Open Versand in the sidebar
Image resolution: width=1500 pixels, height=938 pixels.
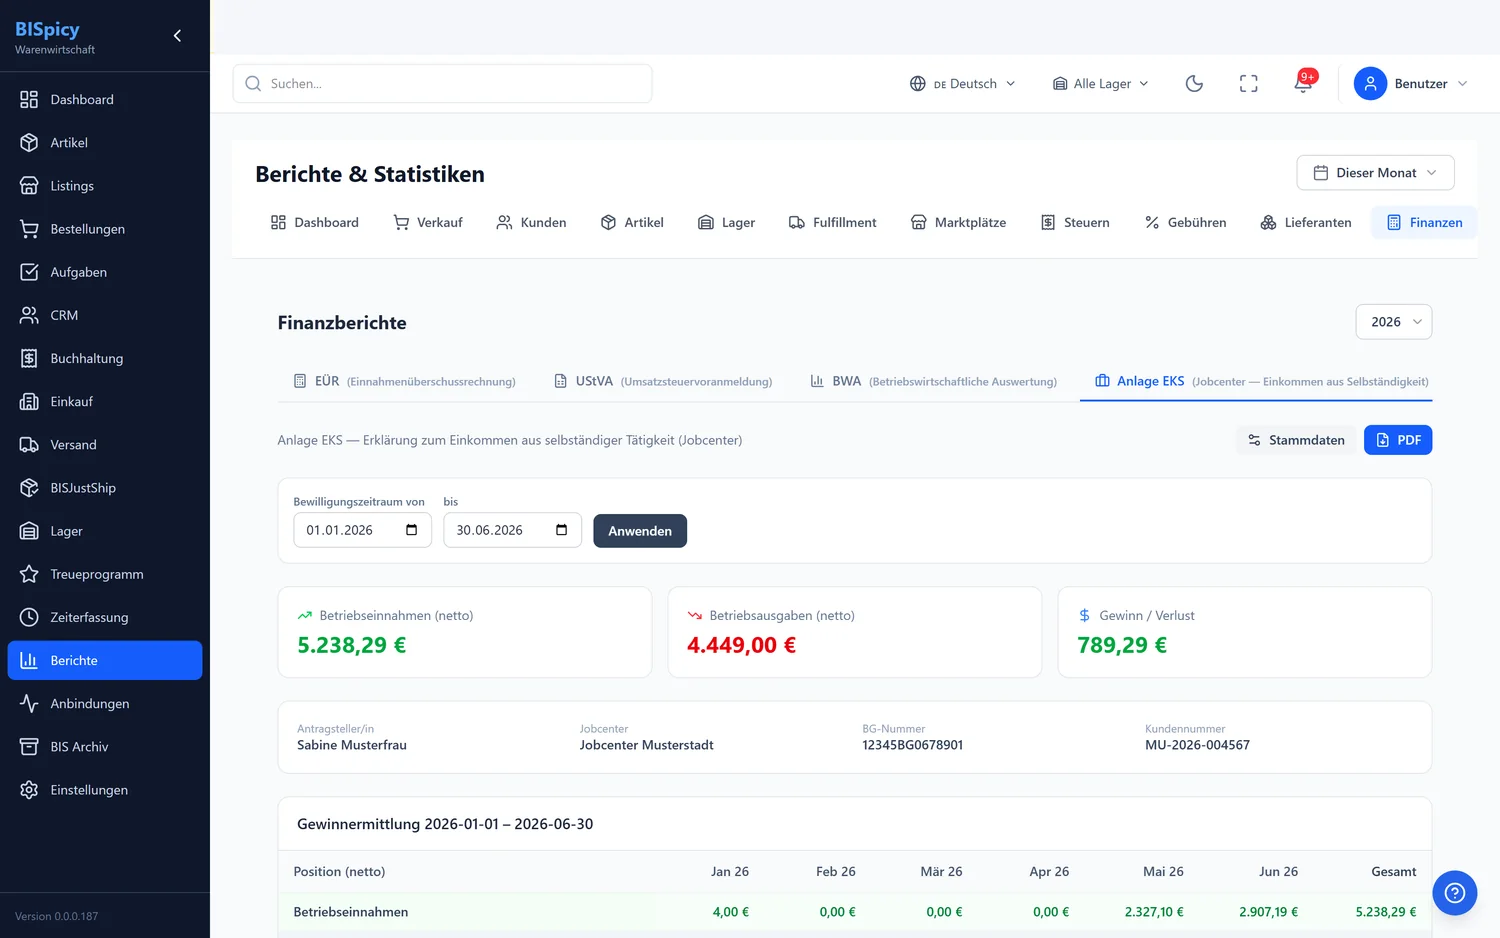[x=105, y=445]
